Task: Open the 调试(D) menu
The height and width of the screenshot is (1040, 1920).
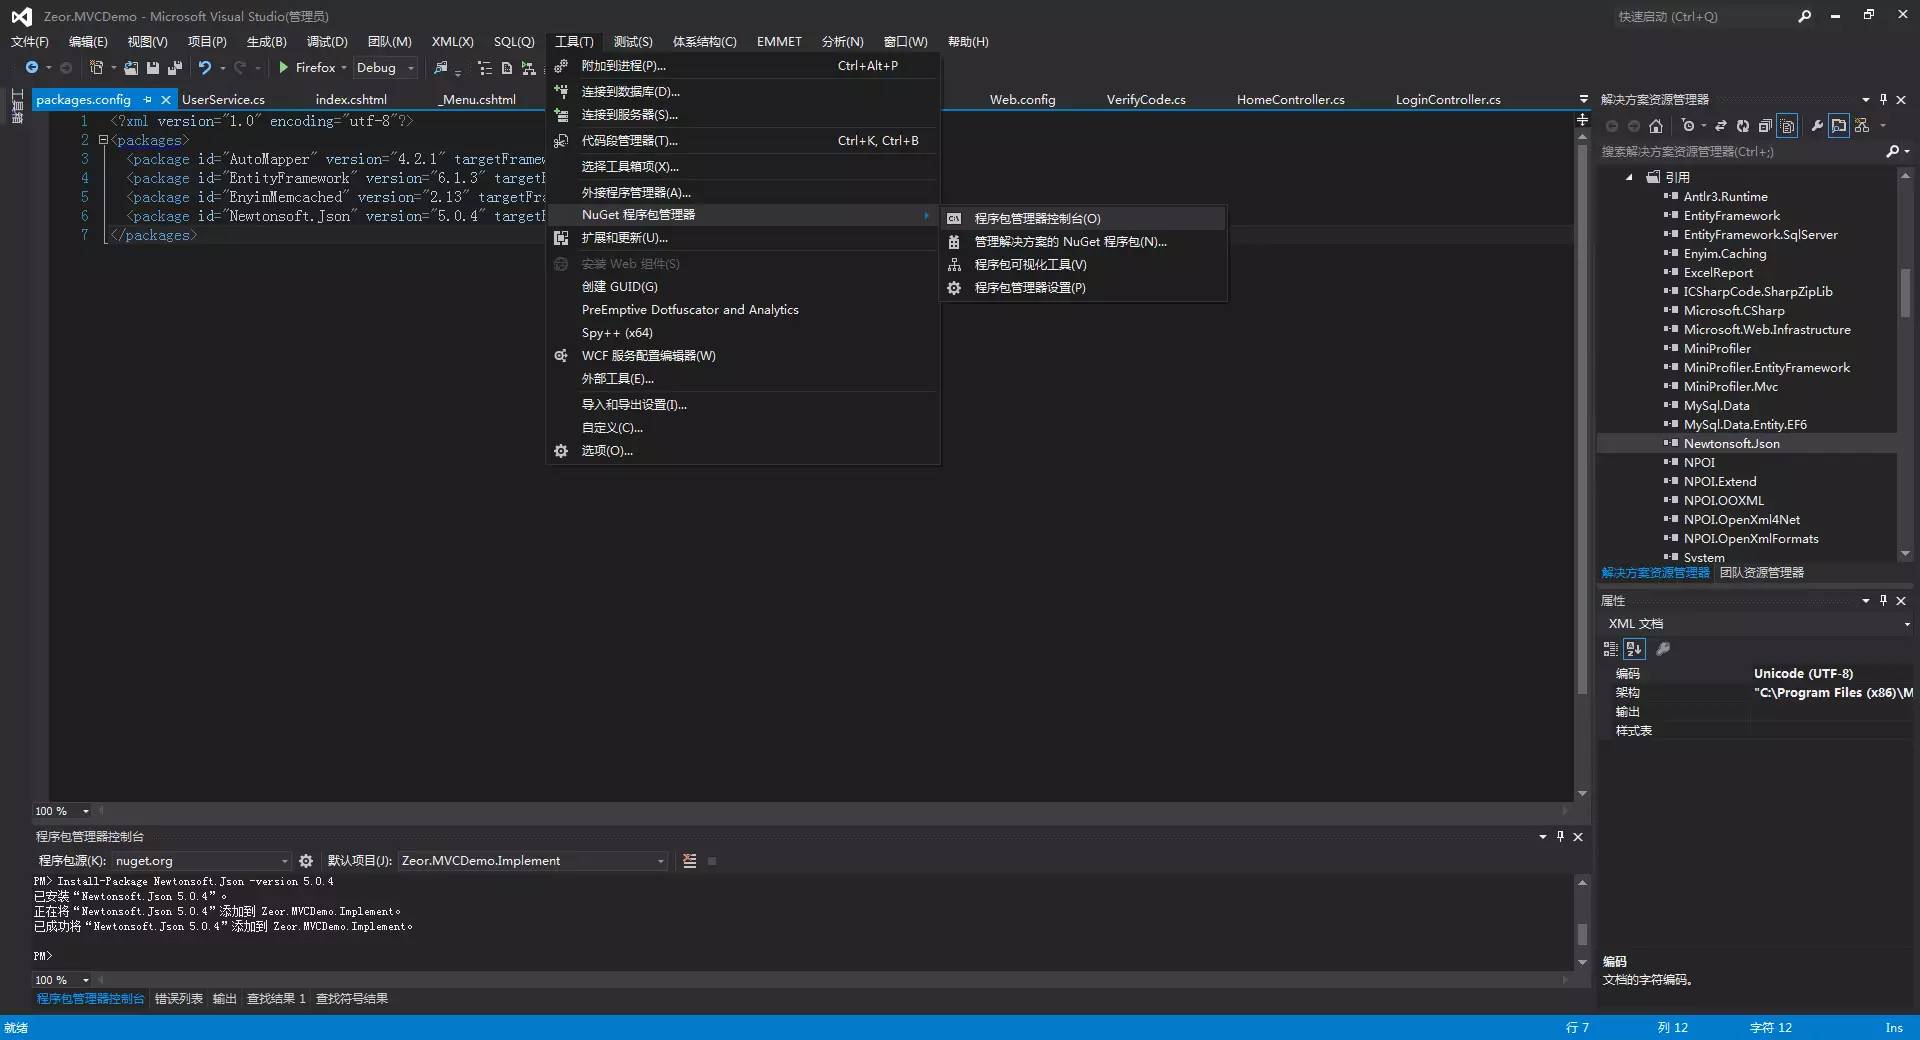Action: (327, 41)
